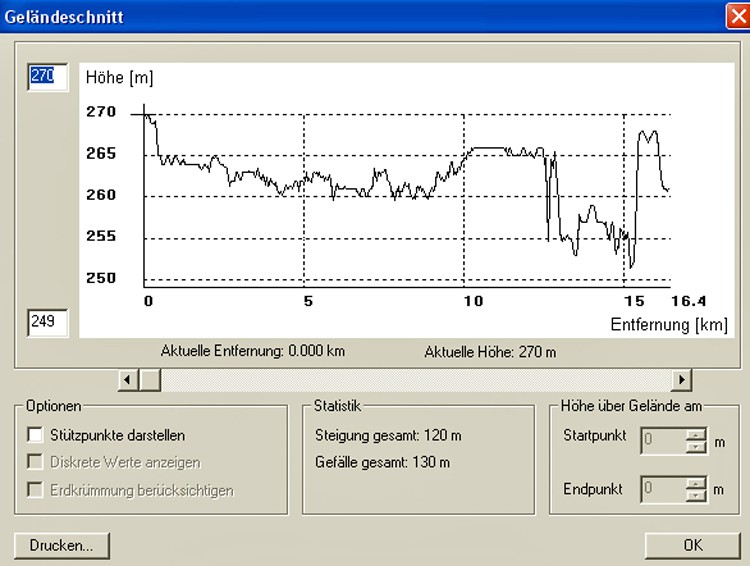Enable the Stützpunkte darstellen checkbox
Screen dimensions: 750x566
click(36, 435)
